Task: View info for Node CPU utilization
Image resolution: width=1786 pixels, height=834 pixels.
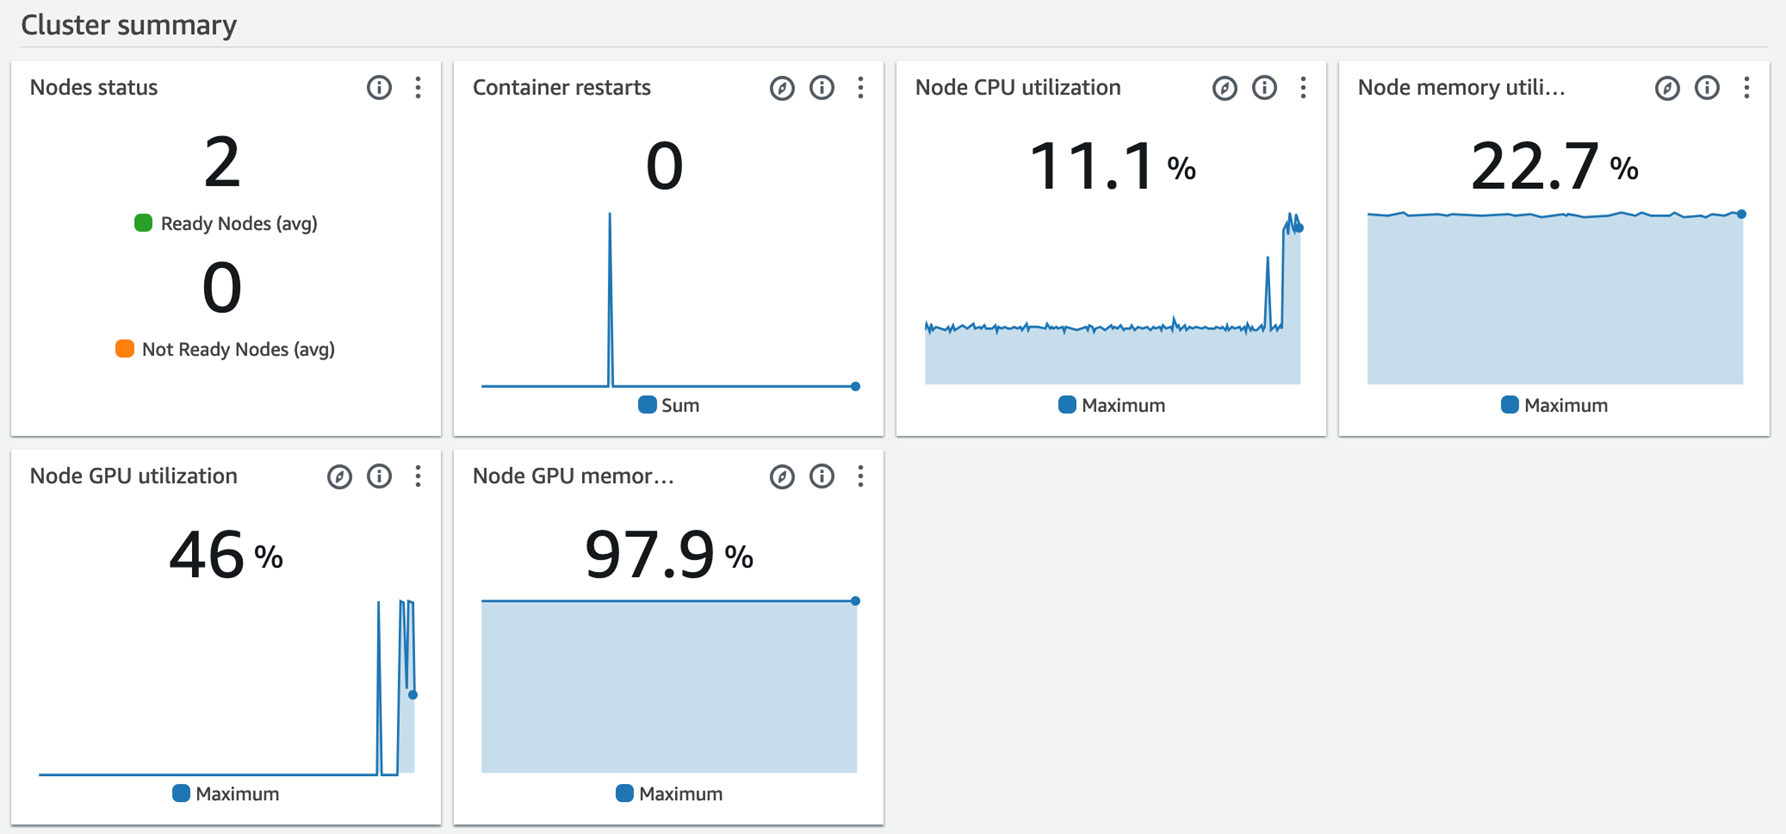Action: pyautogui.click(x=1265, y=88)
